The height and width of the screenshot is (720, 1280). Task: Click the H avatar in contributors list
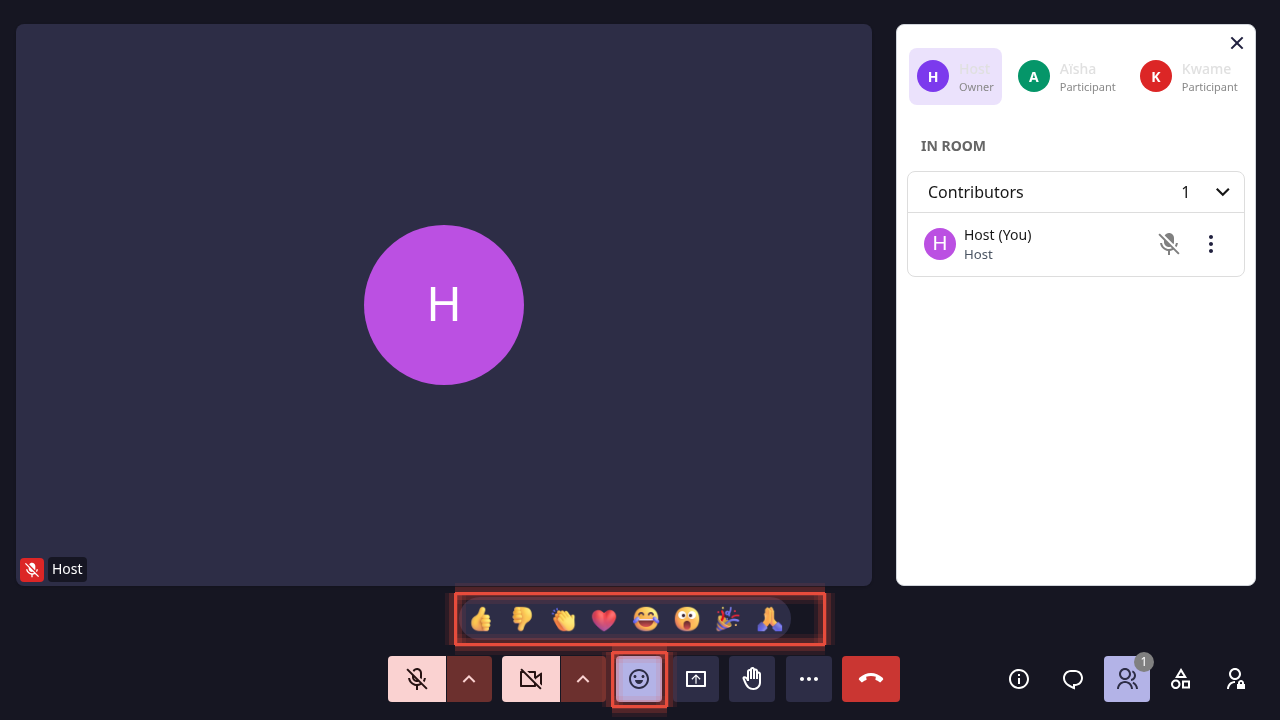940,244
